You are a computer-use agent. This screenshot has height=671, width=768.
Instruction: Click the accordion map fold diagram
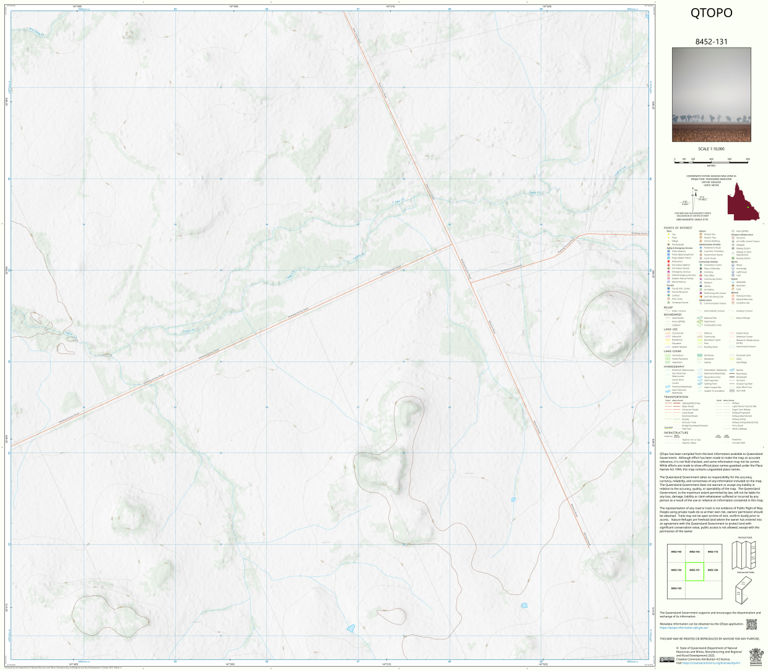744,554
